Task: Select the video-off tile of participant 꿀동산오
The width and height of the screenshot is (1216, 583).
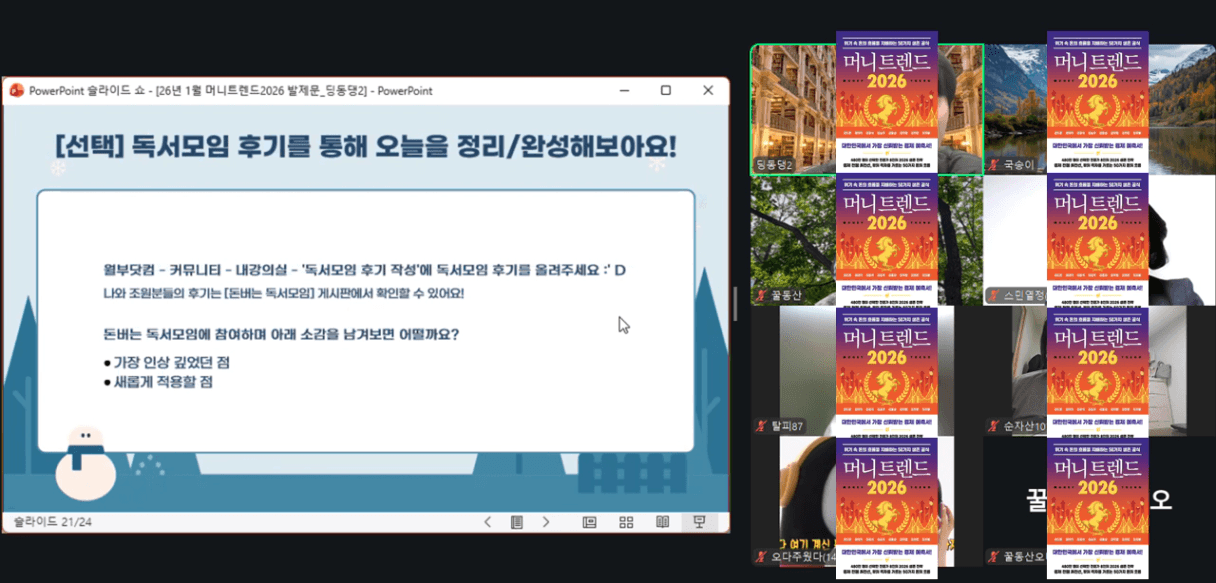Action: [x=1101, y=502]
